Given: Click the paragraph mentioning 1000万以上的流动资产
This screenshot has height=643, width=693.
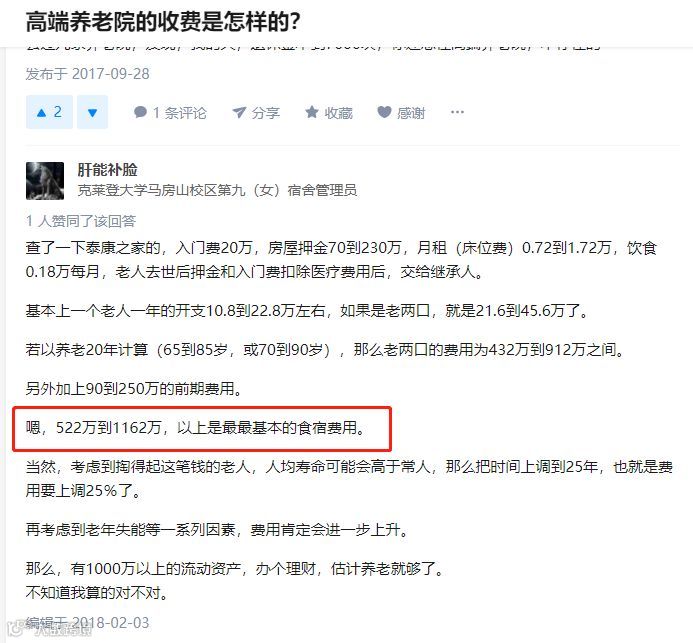Looking at the screenshot, I should (x=235, y=569).
